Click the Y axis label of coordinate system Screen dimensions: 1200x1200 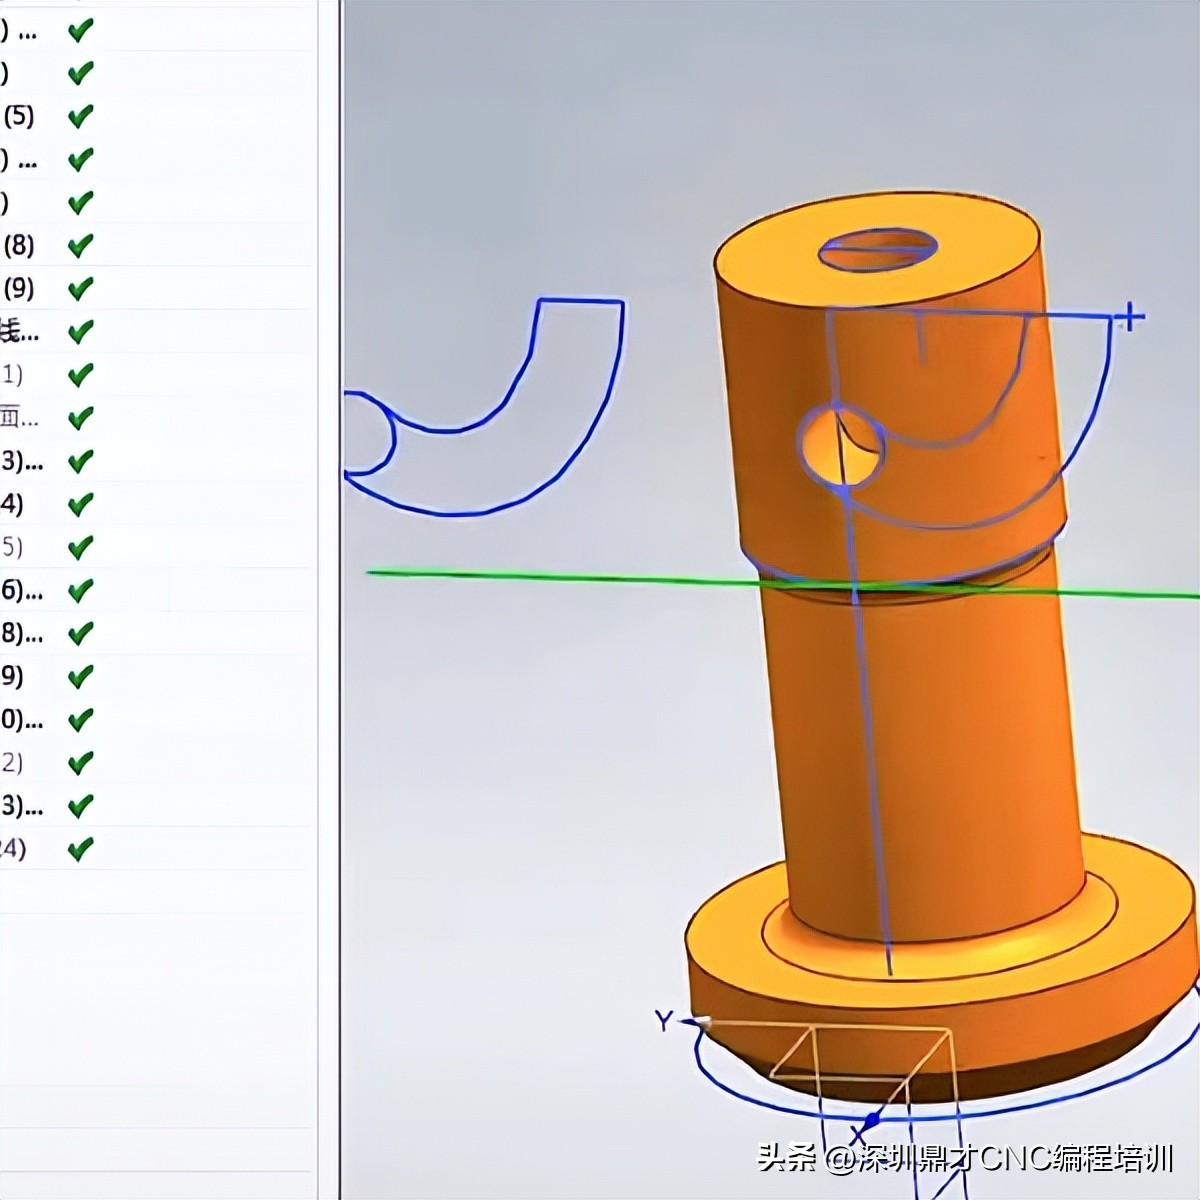click(664, 1020)
